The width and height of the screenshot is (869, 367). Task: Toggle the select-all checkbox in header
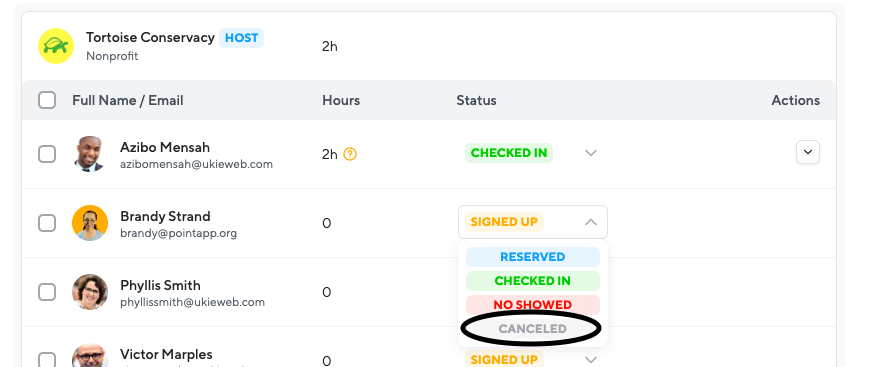(47, 100)
